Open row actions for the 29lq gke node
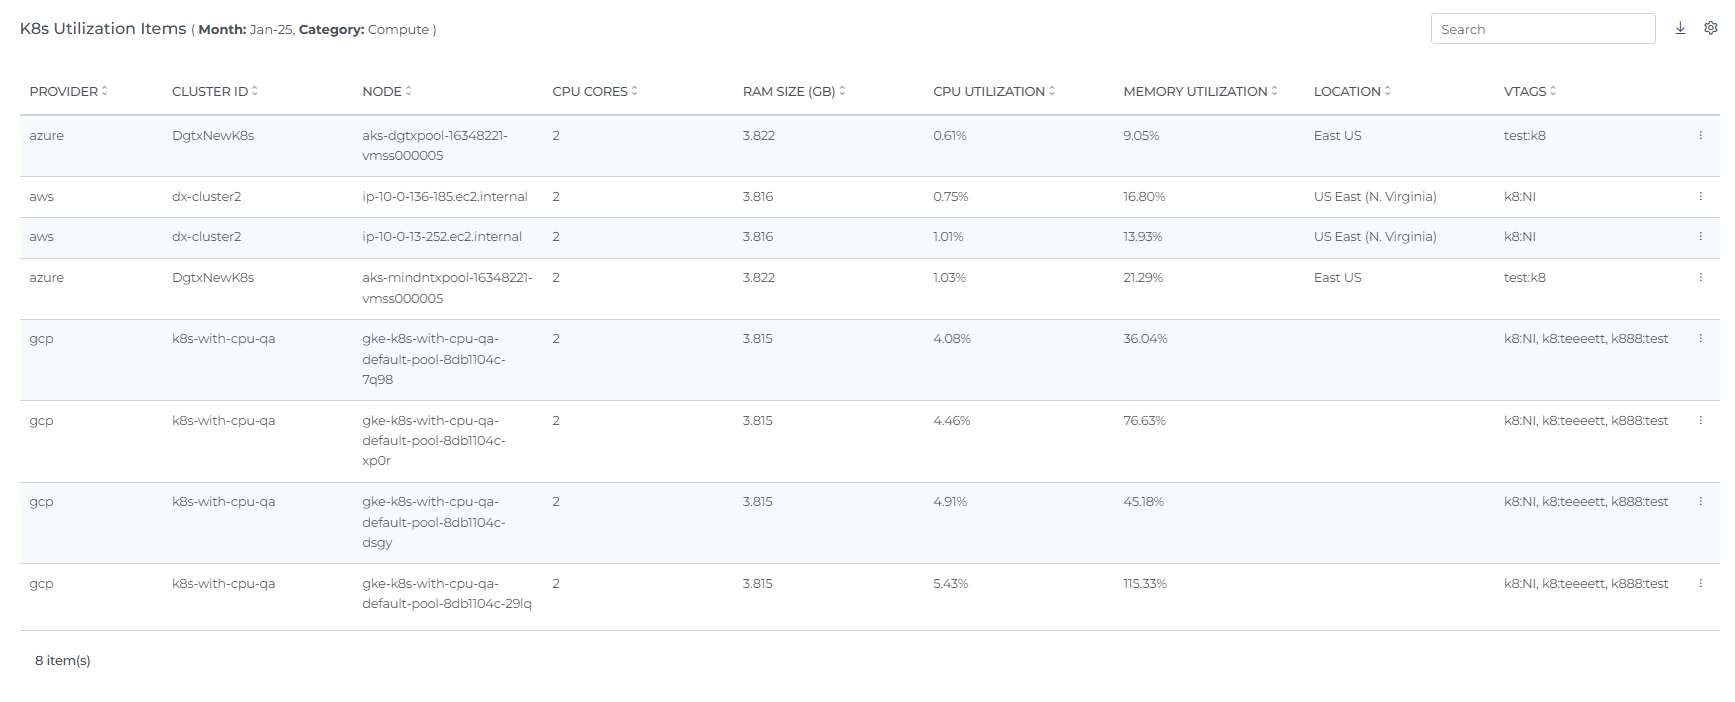 click(1700, 583)
